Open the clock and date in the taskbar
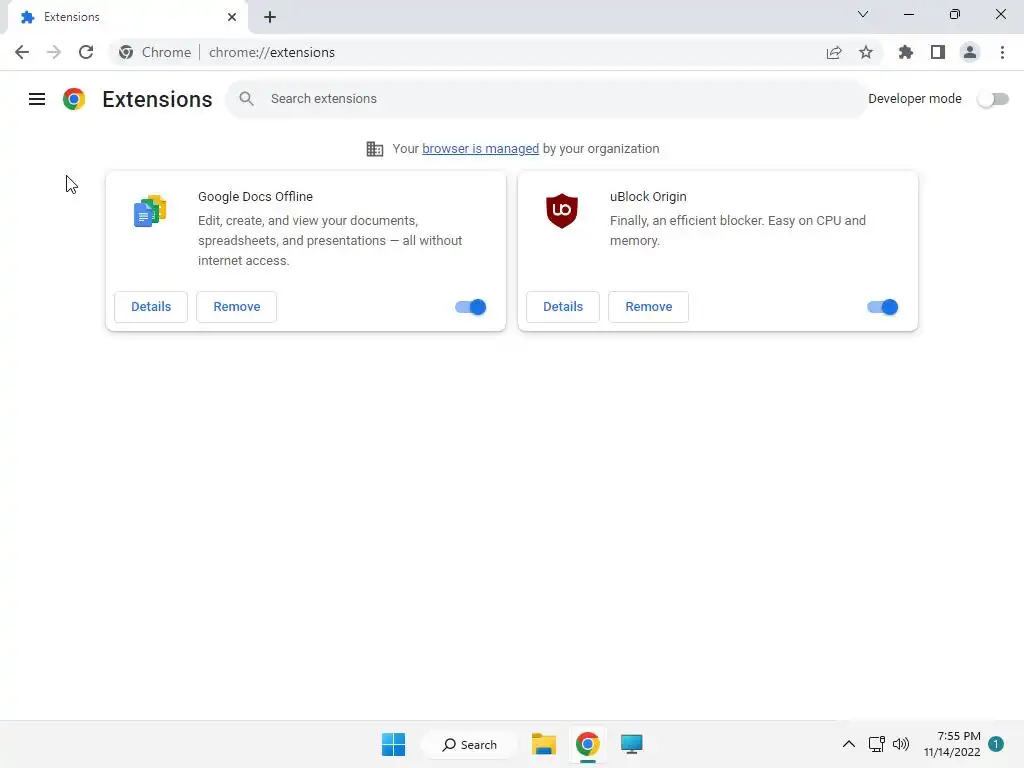Viewport: 1024px width, 768px height. (x=952, y=744)
